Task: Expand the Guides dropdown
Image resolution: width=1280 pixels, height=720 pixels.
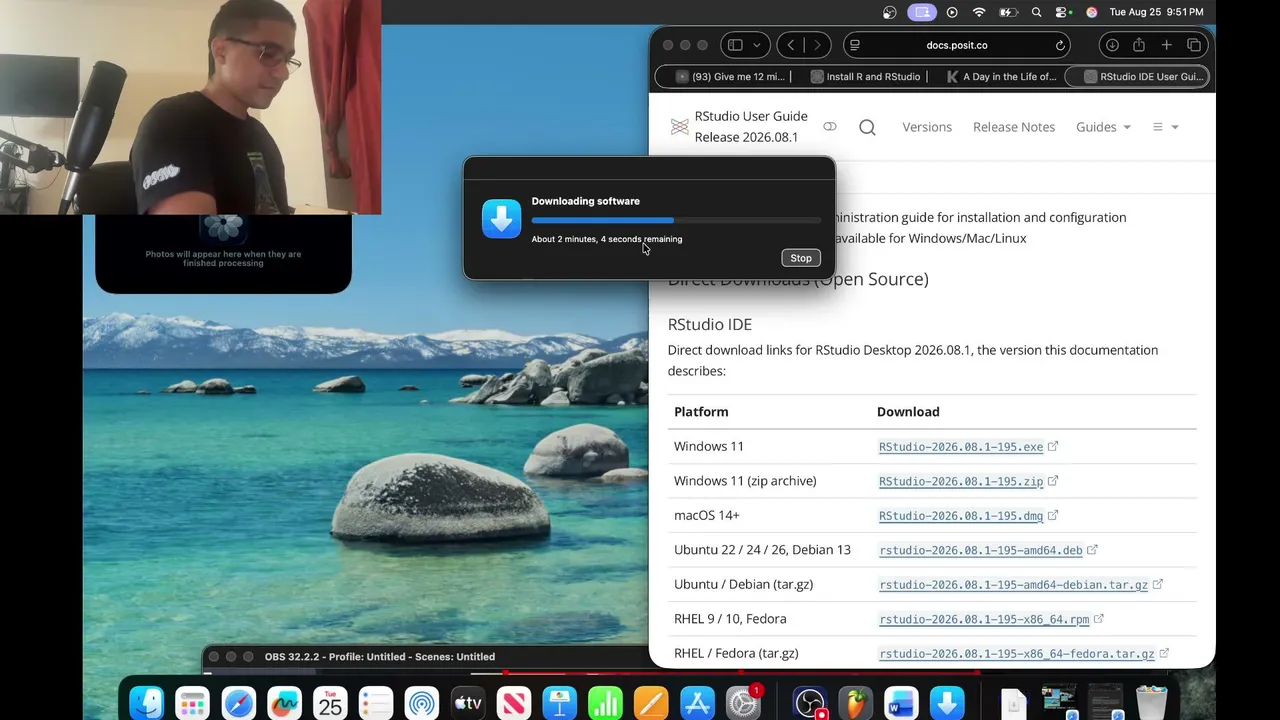Action: pyautogui.click(x=1103, y=127)
